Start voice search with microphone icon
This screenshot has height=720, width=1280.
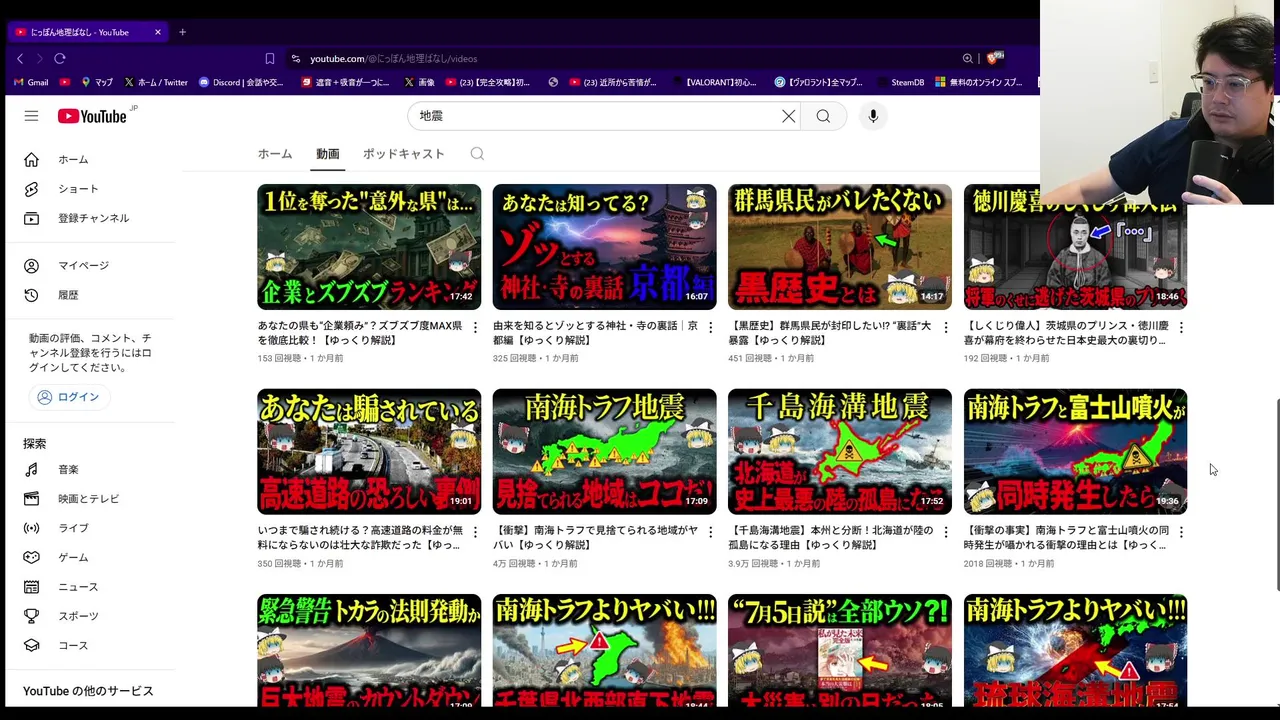point(873,116)
